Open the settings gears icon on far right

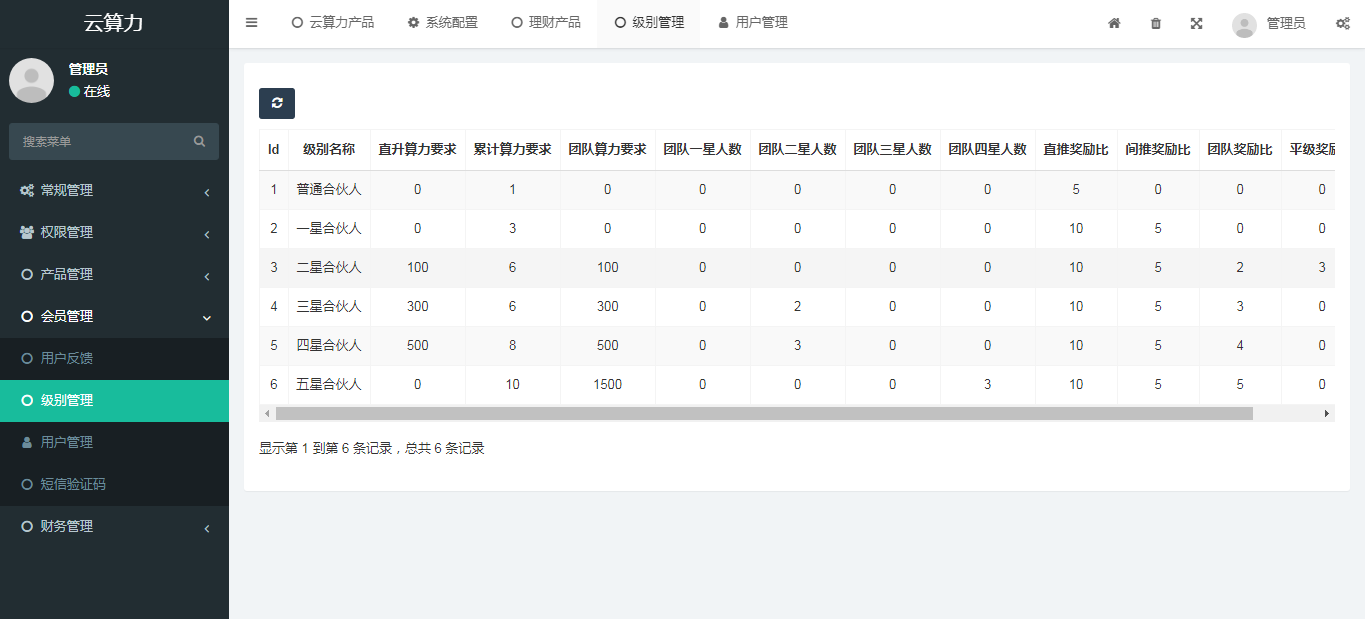click(1343, 23)
